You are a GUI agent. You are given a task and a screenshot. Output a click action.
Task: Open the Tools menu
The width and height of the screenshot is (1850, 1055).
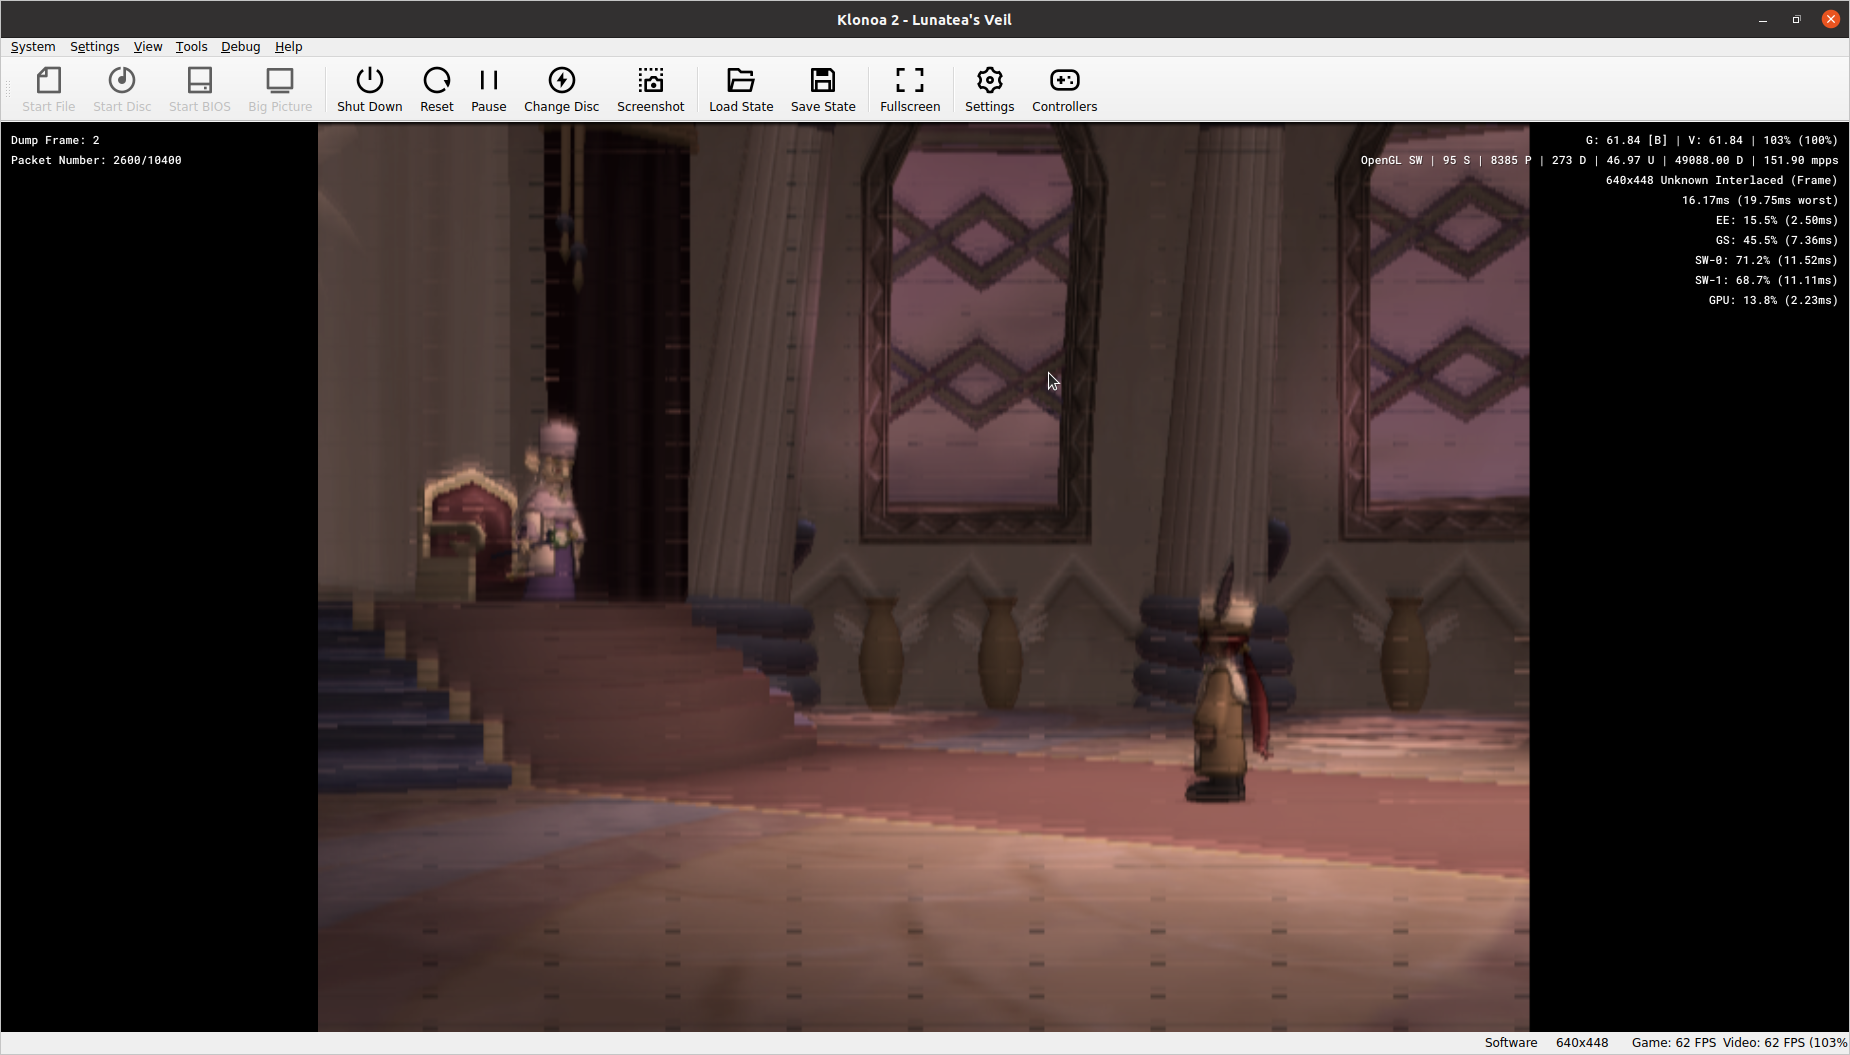[192, 47]
